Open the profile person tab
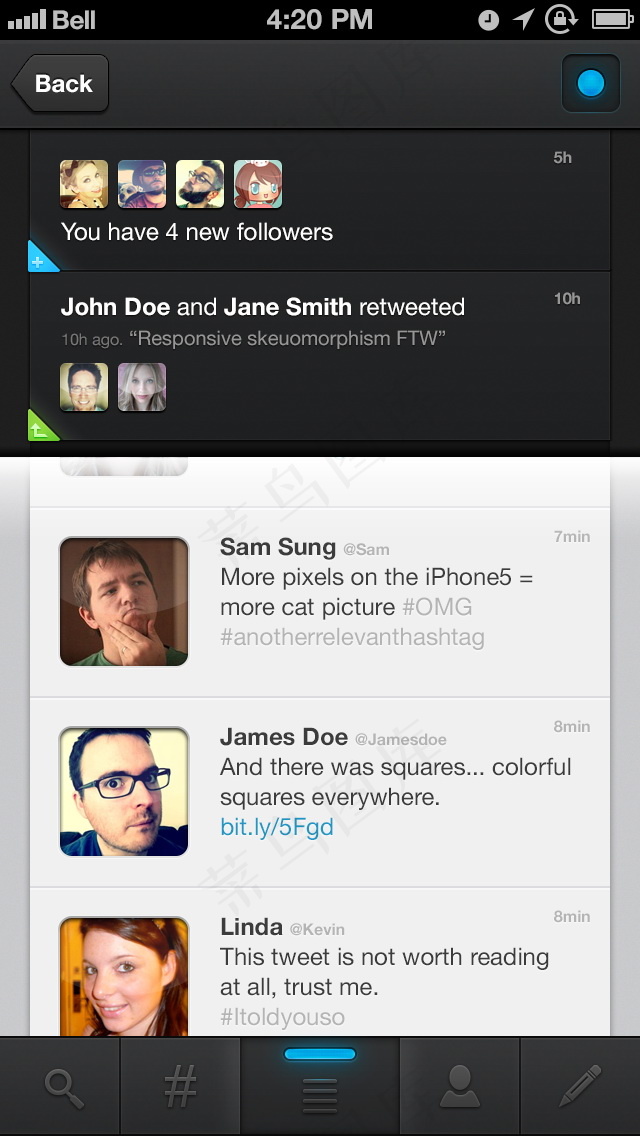 (x=460, y=1087)
